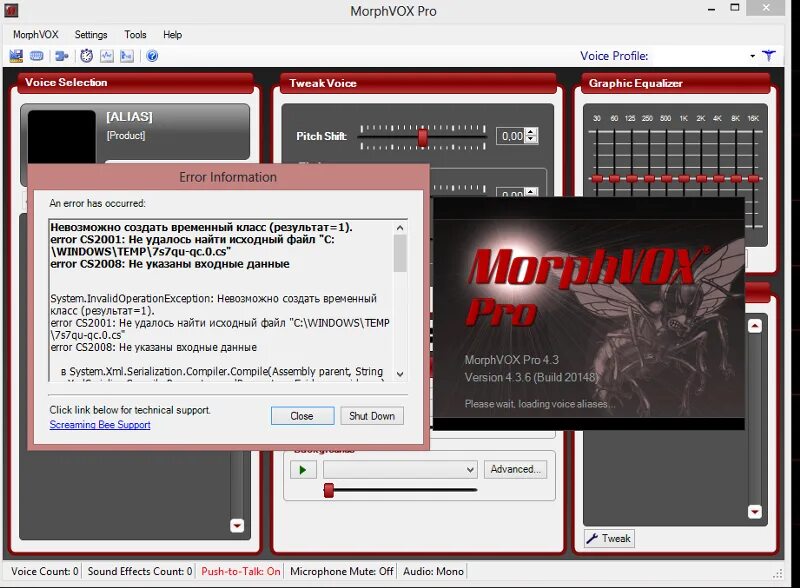Click 'System.InvalidOperationException' line
This screenshot has width=800, height=588.
(213, 299)
